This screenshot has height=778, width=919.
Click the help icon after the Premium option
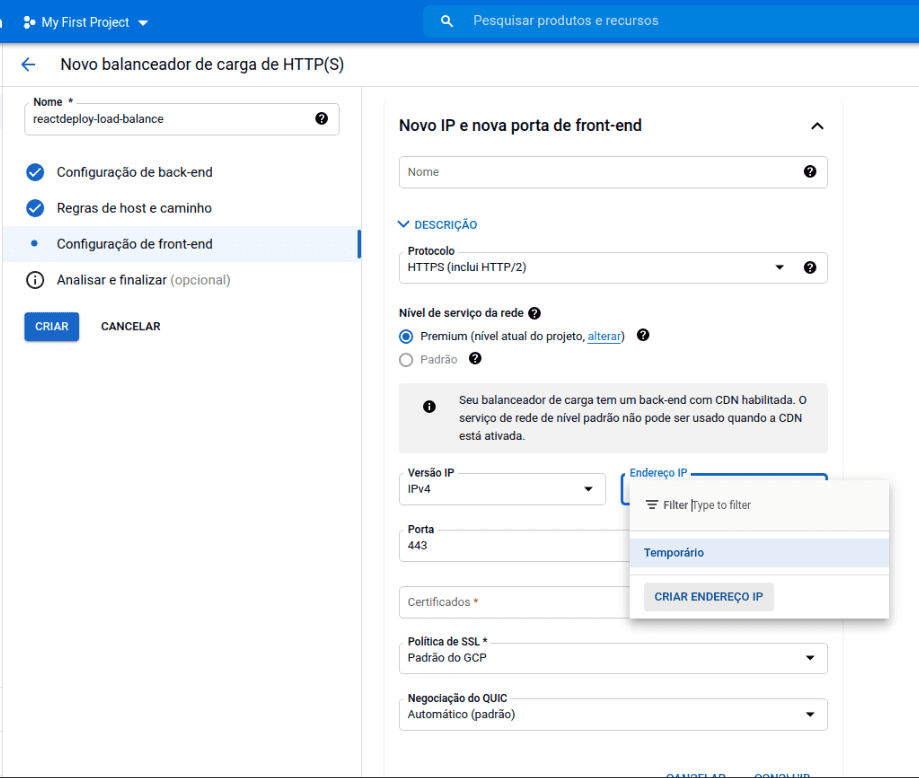643,336
